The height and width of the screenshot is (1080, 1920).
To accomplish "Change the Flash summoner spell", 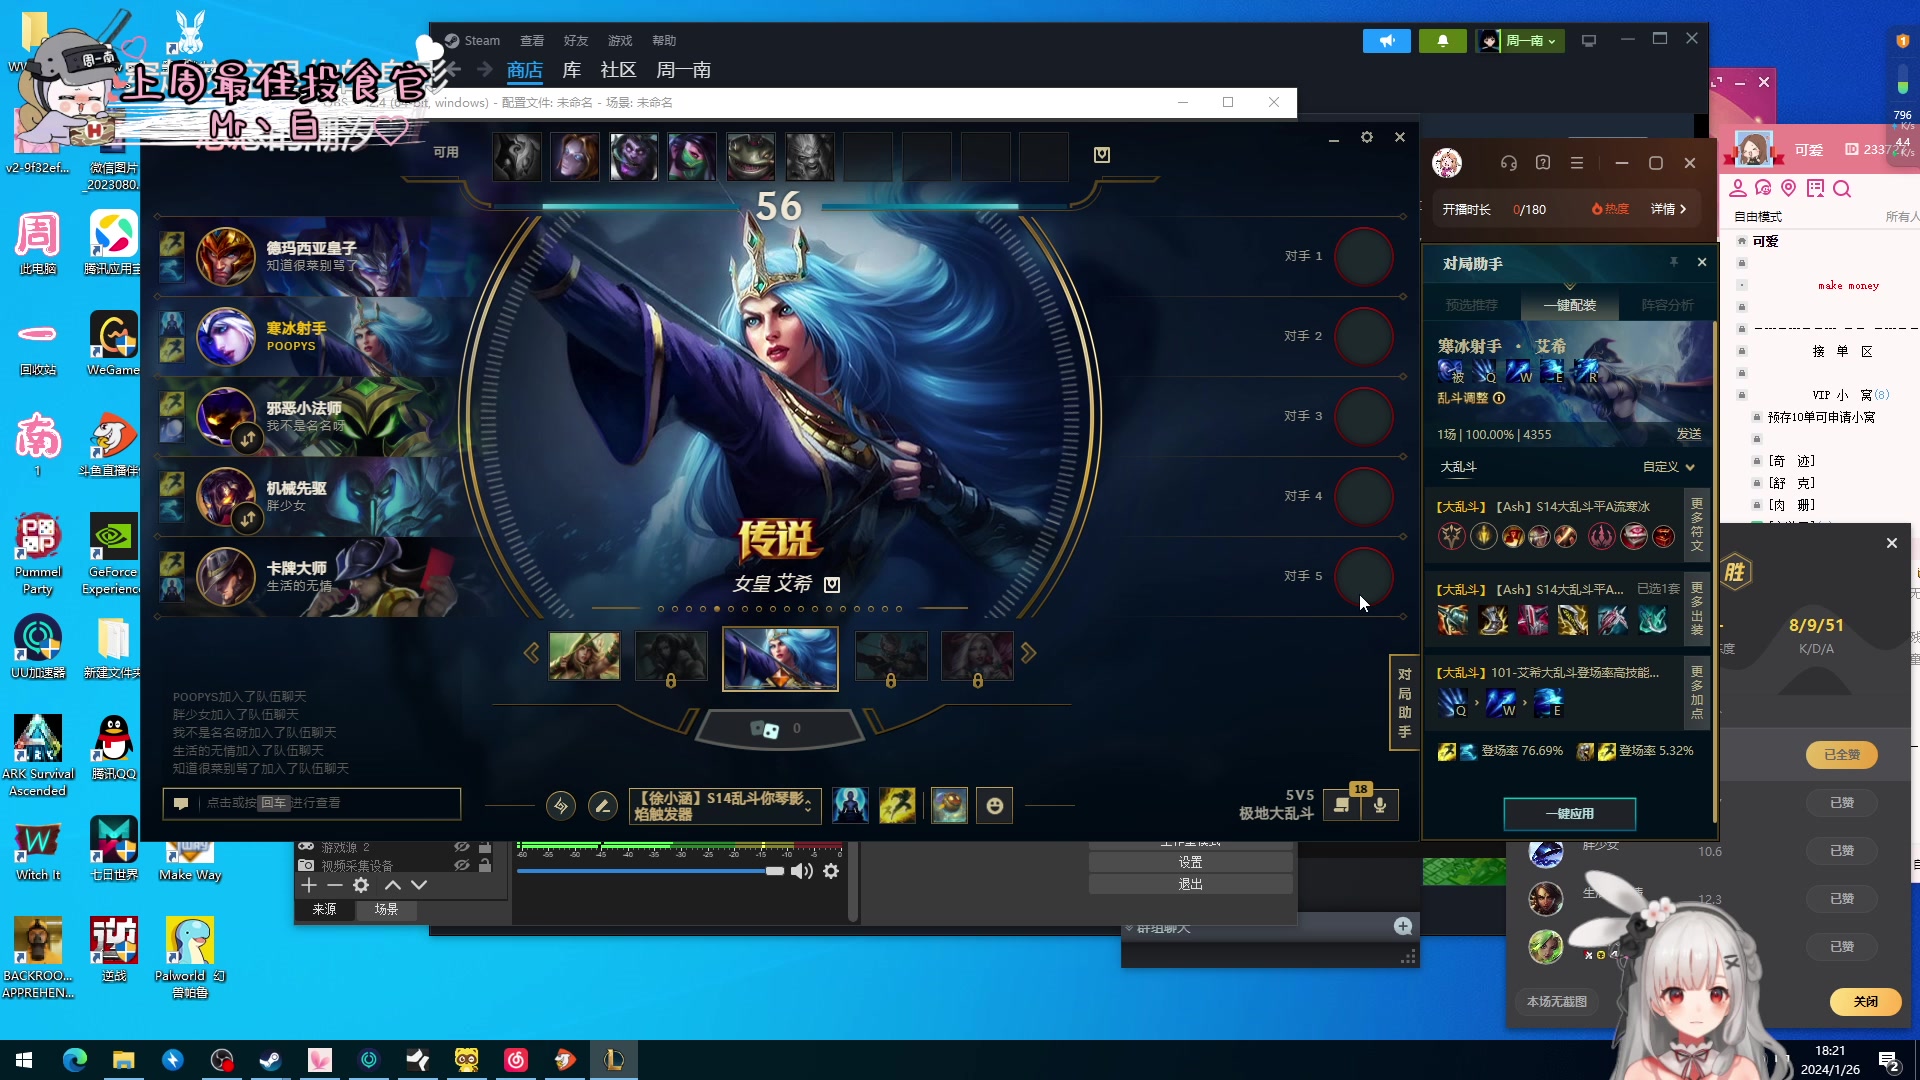I will click(897, 806).
